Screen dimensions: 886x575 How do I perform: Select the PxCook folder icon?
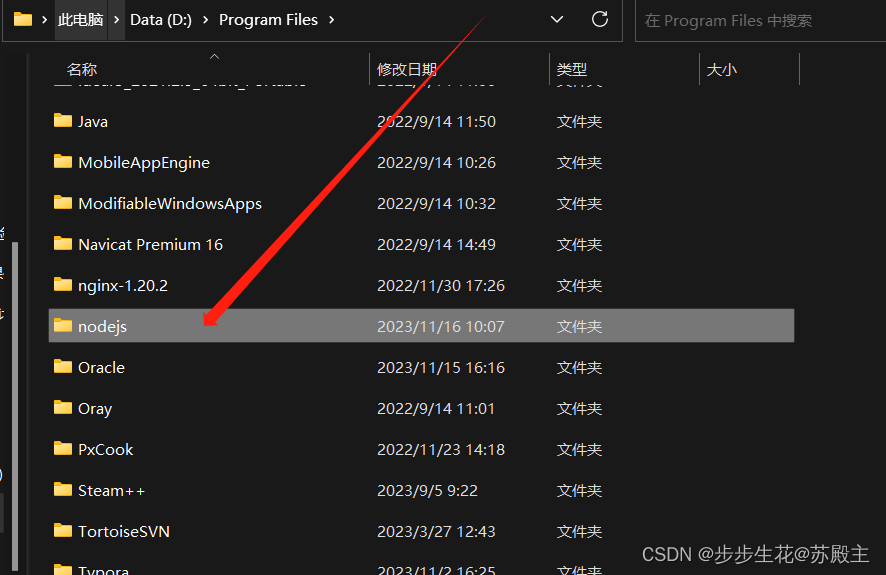[63, 448]
